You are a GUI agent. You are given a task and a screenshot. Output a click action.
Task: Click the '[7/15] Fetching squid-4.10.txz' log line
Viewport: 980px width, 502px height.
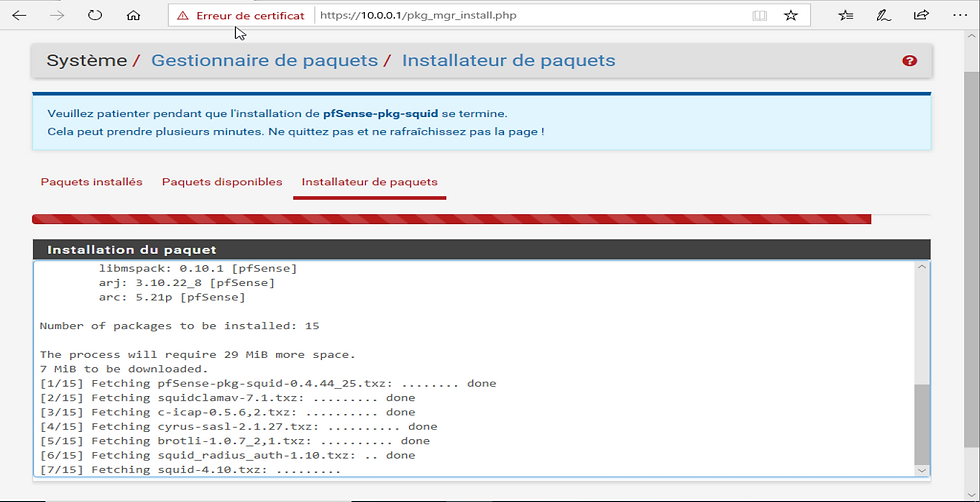point(191,469)
